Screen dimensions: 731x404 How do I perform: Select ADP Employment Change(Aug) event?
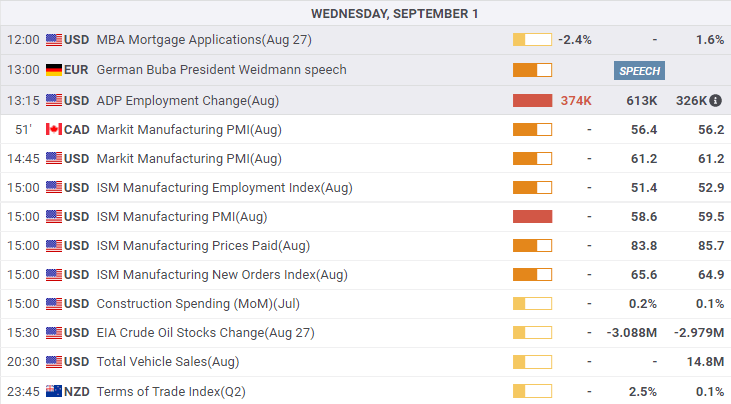coord(187,100)
